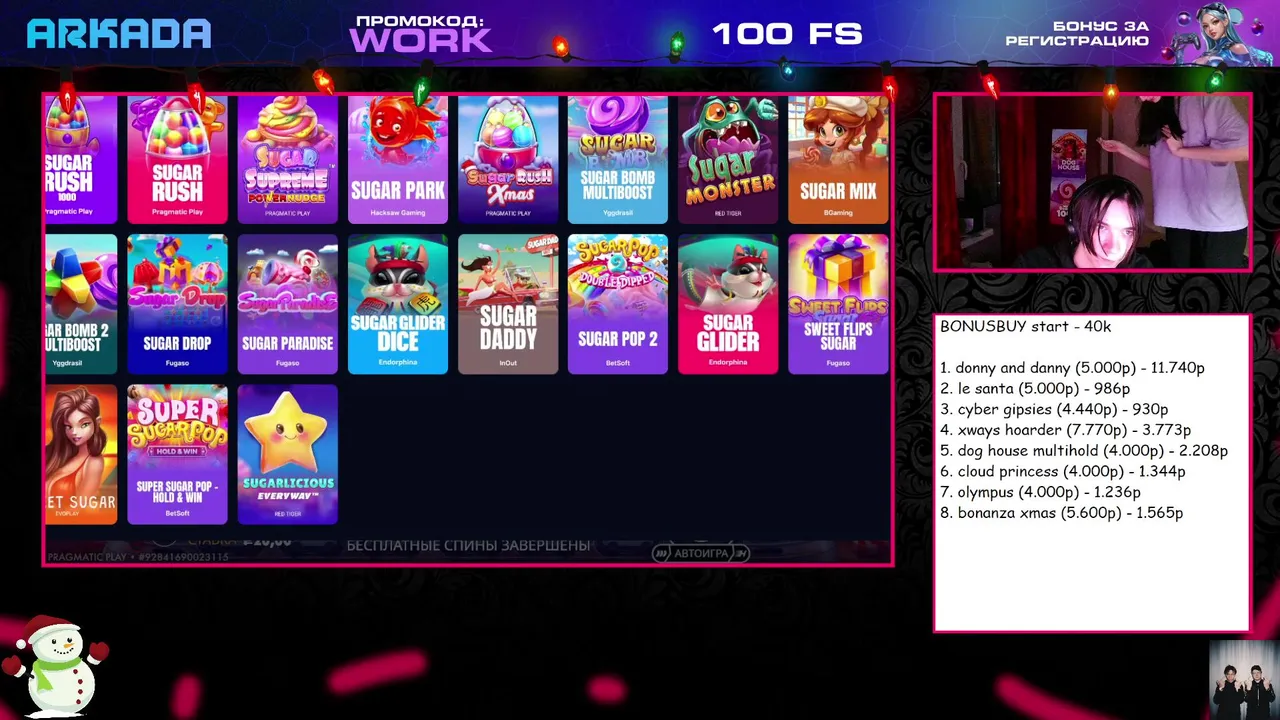Click the webcam video feed
1280x720 pixels.
[x=1092, y=182]
